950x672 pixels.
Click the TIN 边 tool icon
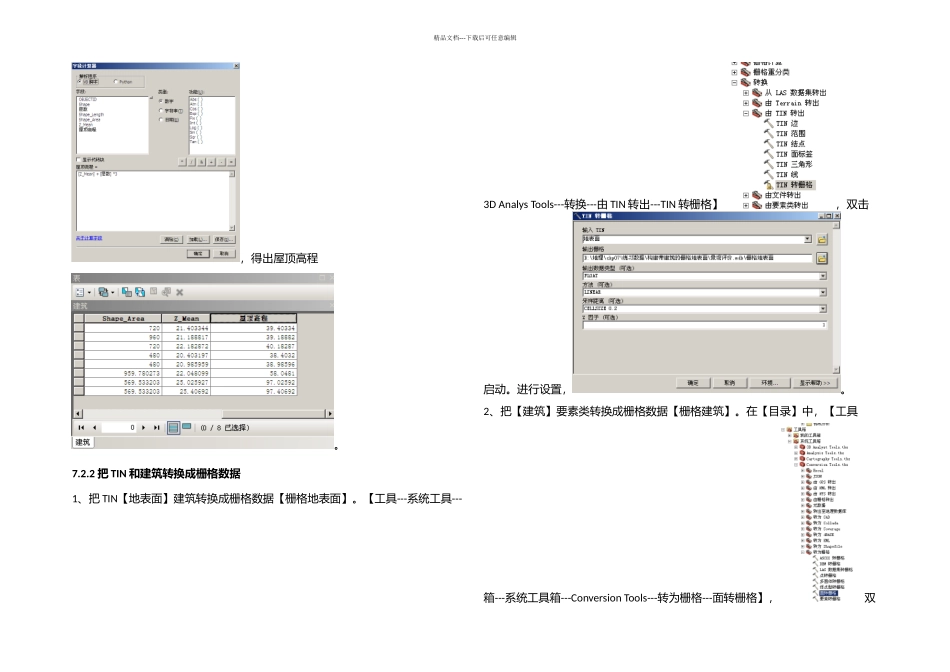pyautogui.click(x=768, y=123)
